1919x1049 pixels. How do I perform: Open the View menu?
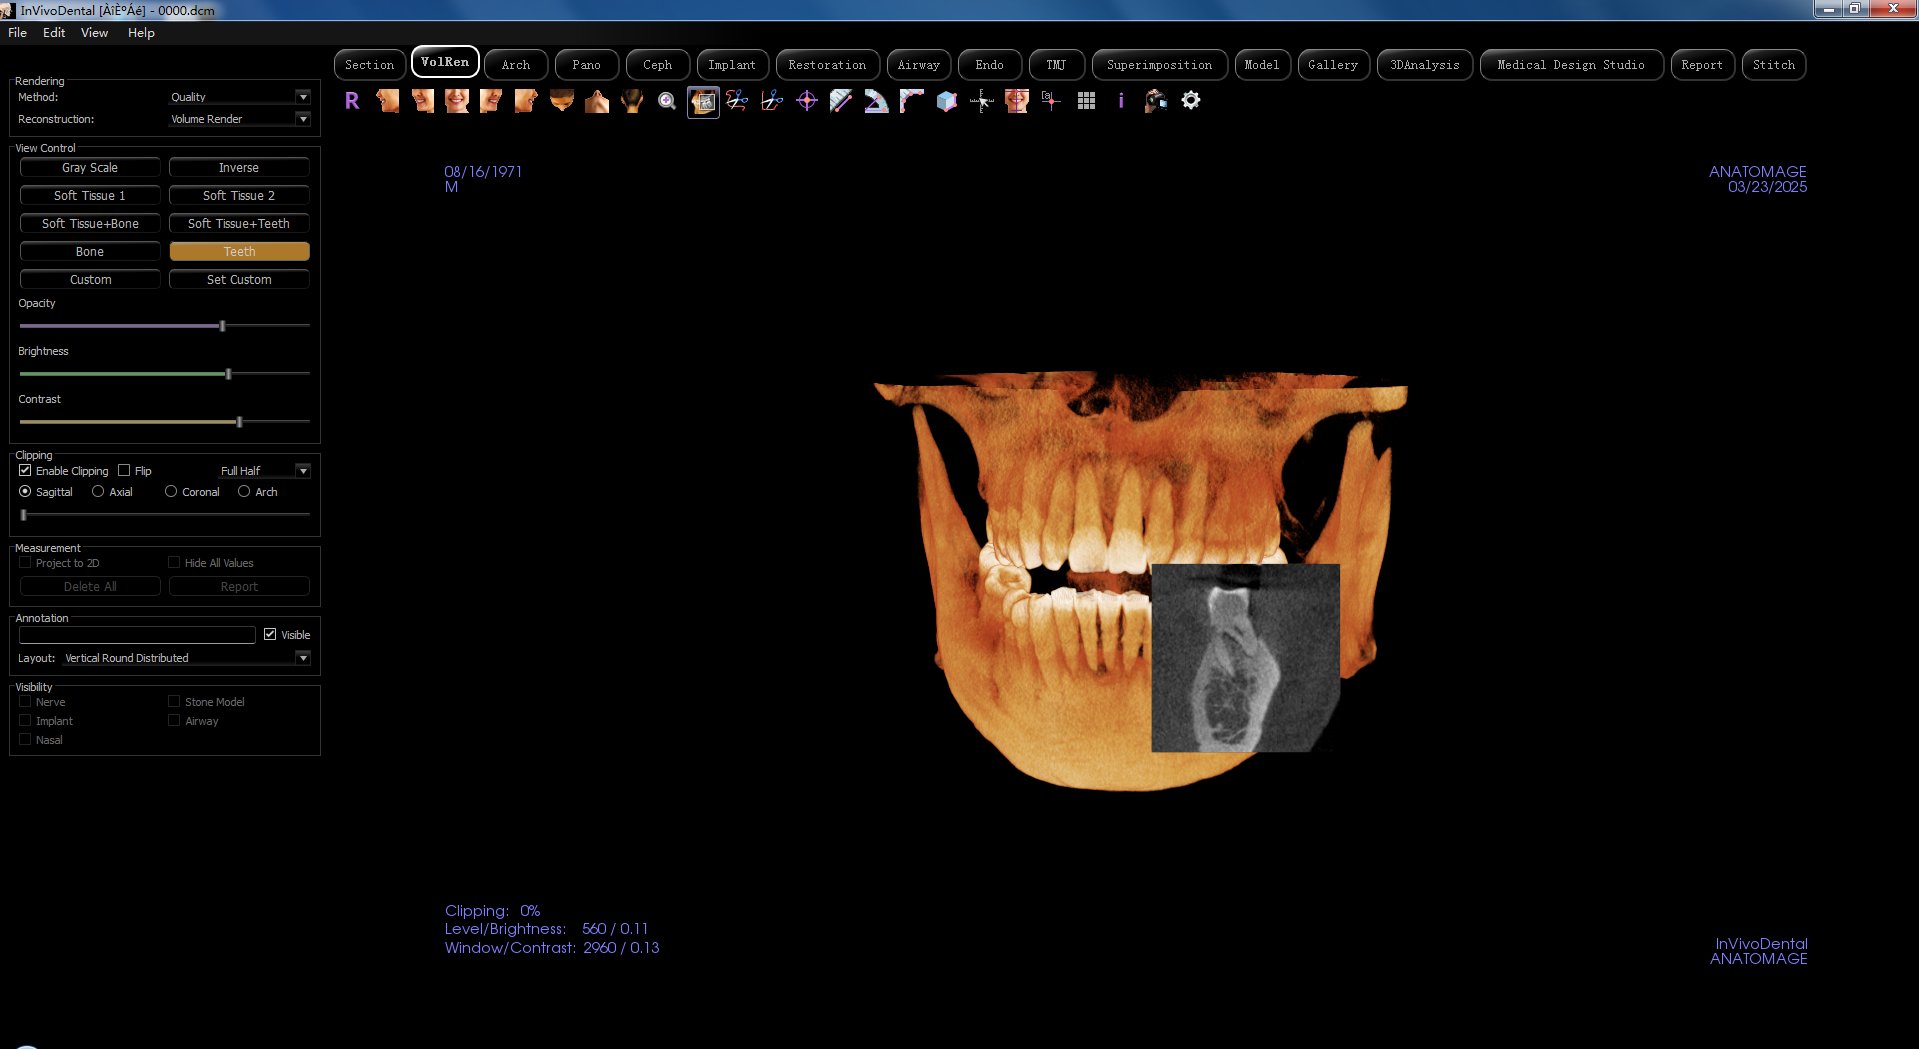[93, 32]
